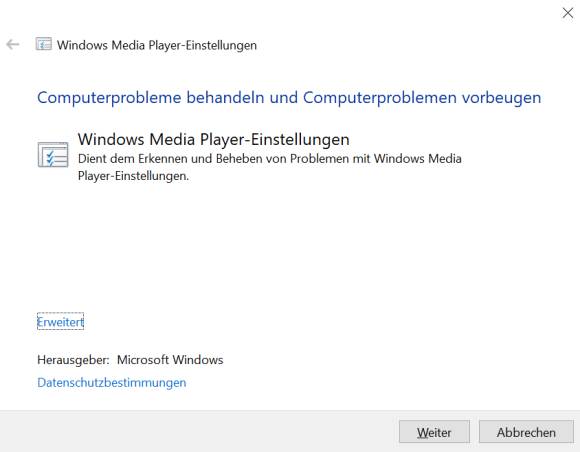Click the Microsoft Windows publisher text
The width and height of the screenshot is (580, 452).
click(x=170, y=360)
